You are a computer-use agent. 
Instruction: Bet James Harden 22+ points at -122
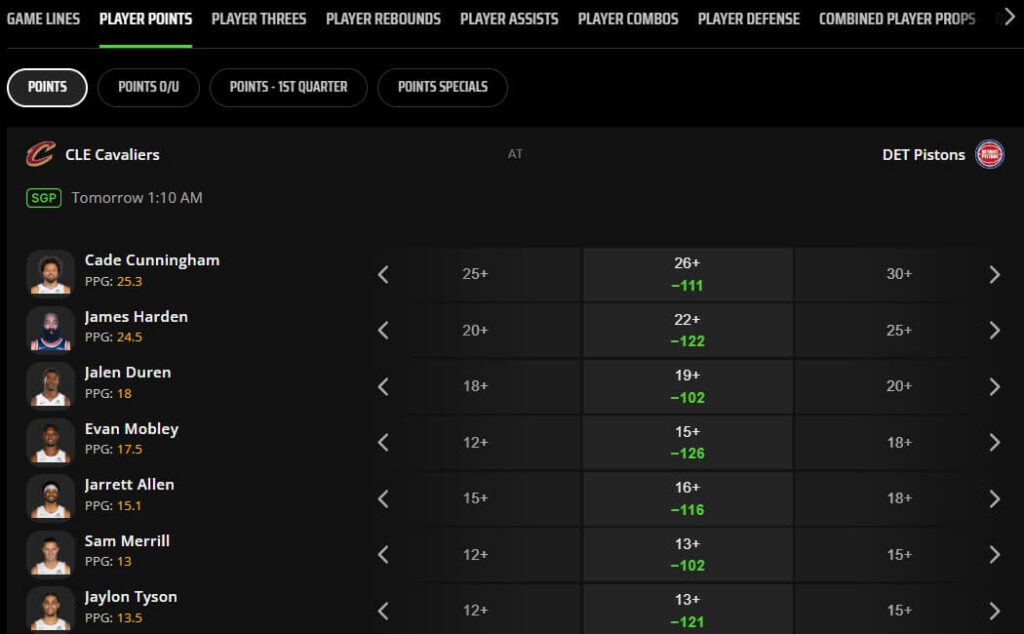686,328
